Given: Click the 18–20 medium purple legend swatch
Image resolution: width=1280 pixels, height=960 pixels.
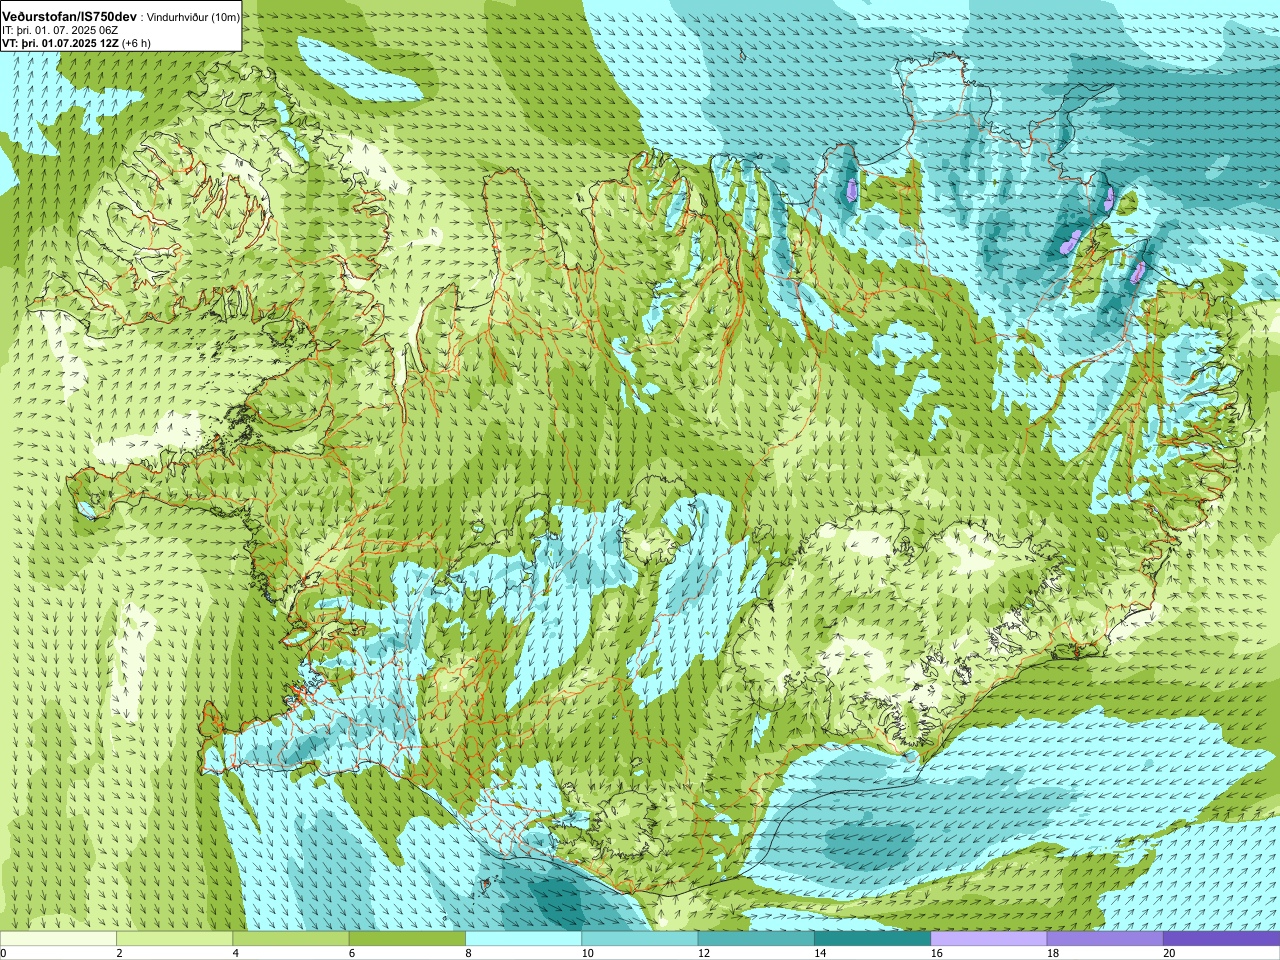Looking at the screenshot, I should pyautogui.click(x=1105, y=939).
